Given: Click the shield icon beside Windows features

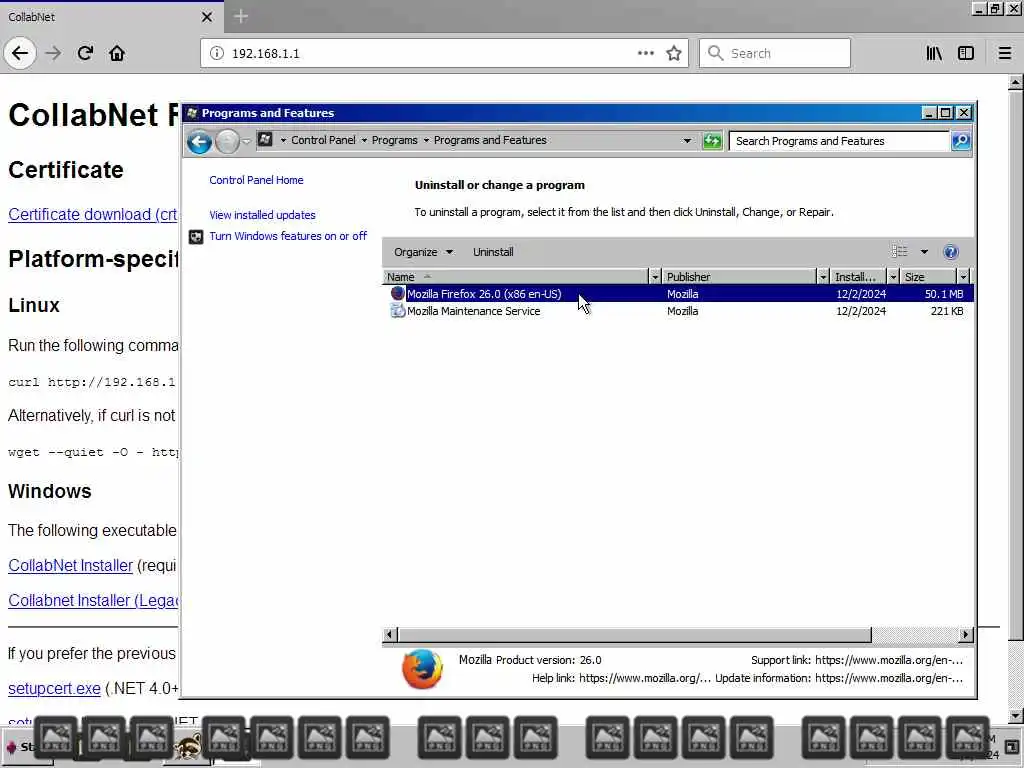Looking at the screenshot, I should pyautogui.click(x=196, y=236).
